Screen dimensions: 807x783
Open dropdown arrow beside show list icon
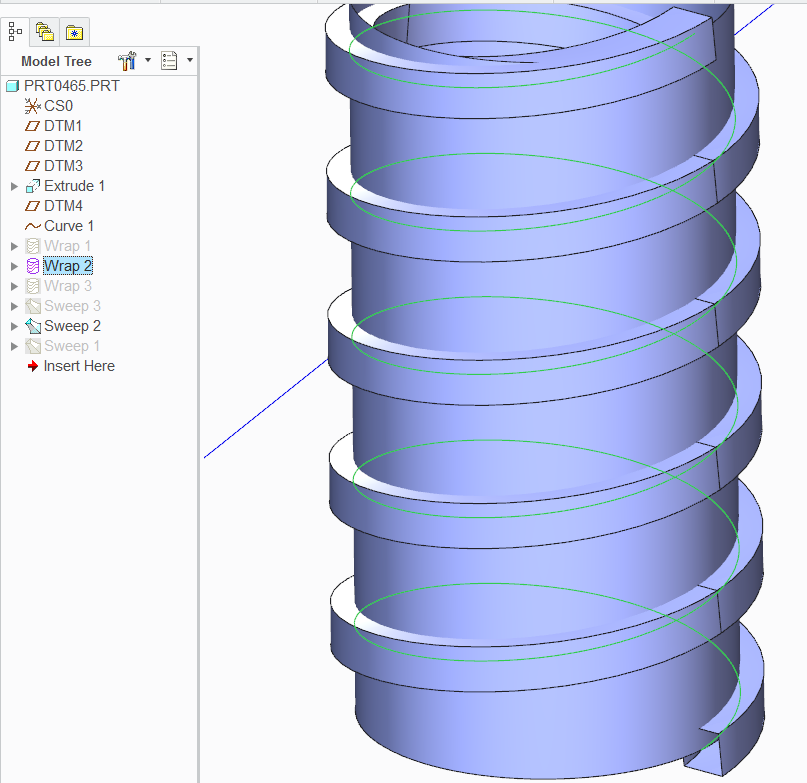190,60
